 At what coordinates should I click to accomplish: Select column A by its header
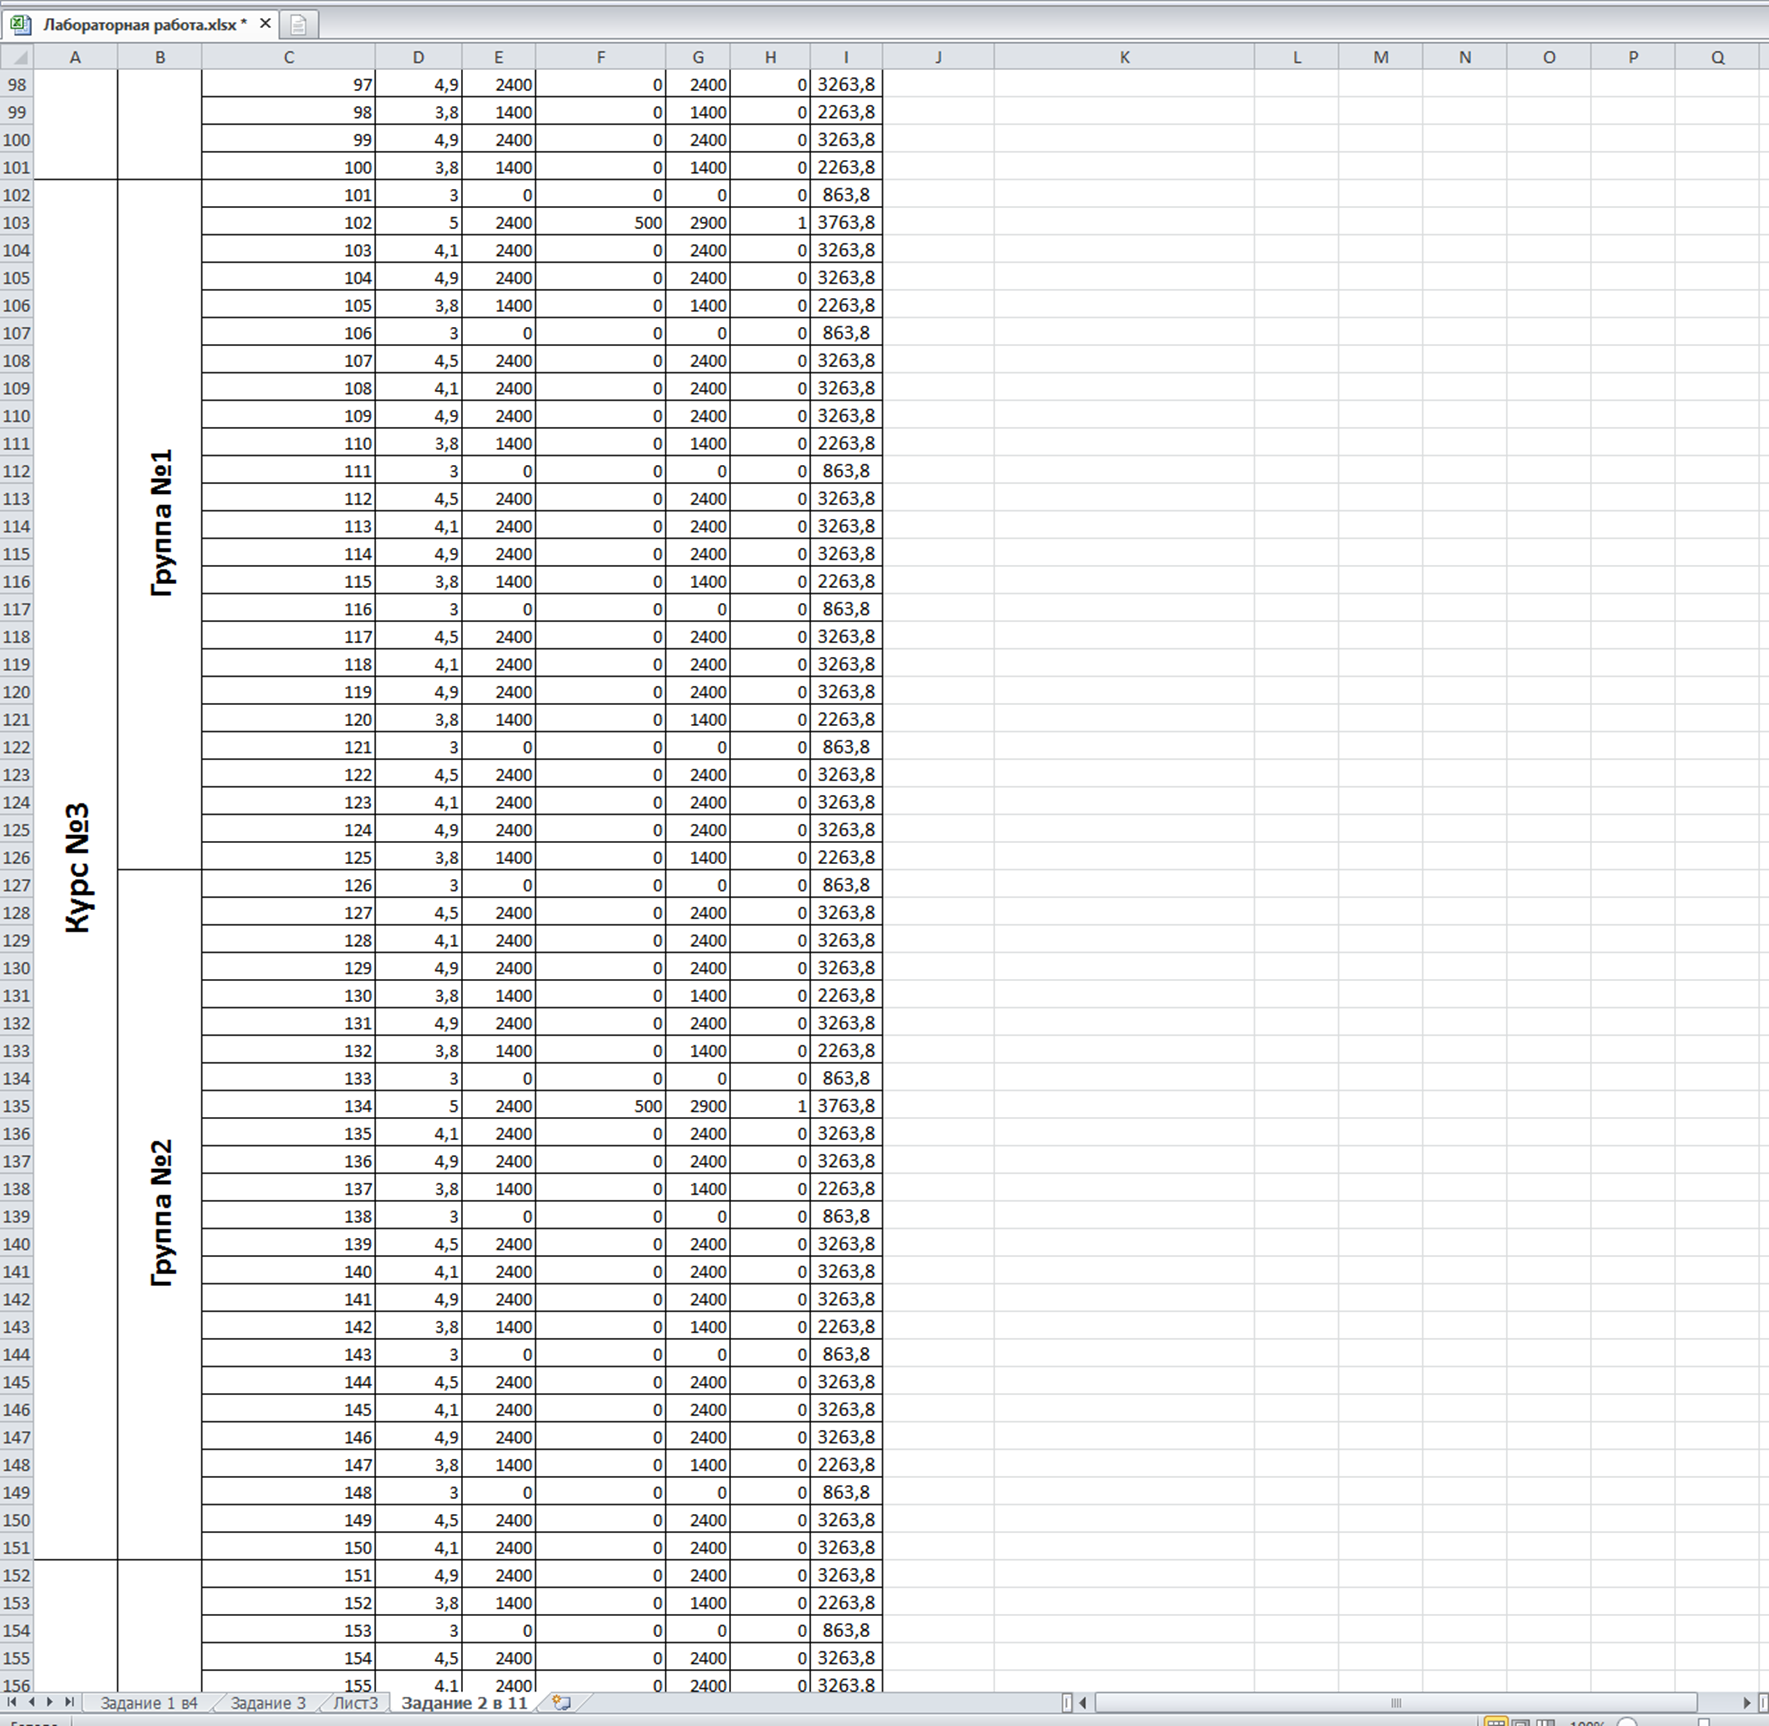coord(75,57)
